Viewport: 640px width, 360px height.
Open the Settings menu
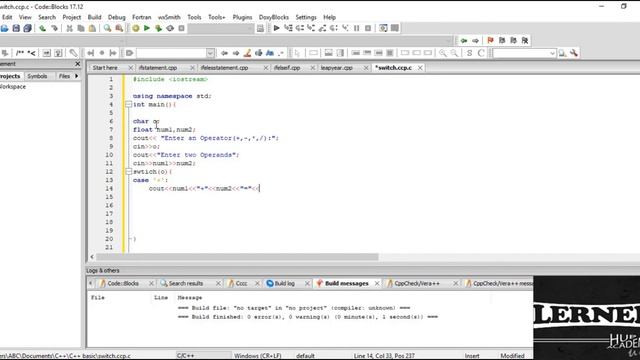pyautogui.click(x=306, y=17)
